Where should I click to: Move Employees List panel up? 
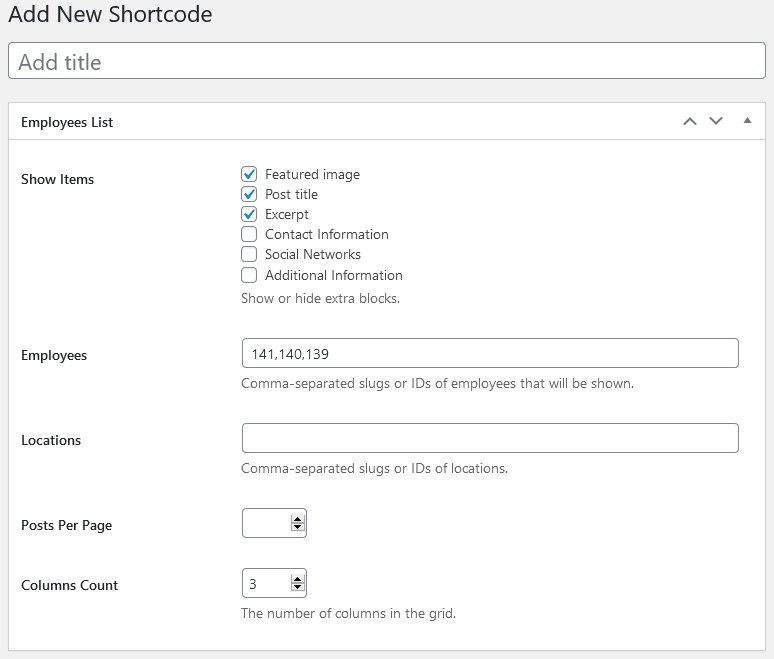pos(690,121)
